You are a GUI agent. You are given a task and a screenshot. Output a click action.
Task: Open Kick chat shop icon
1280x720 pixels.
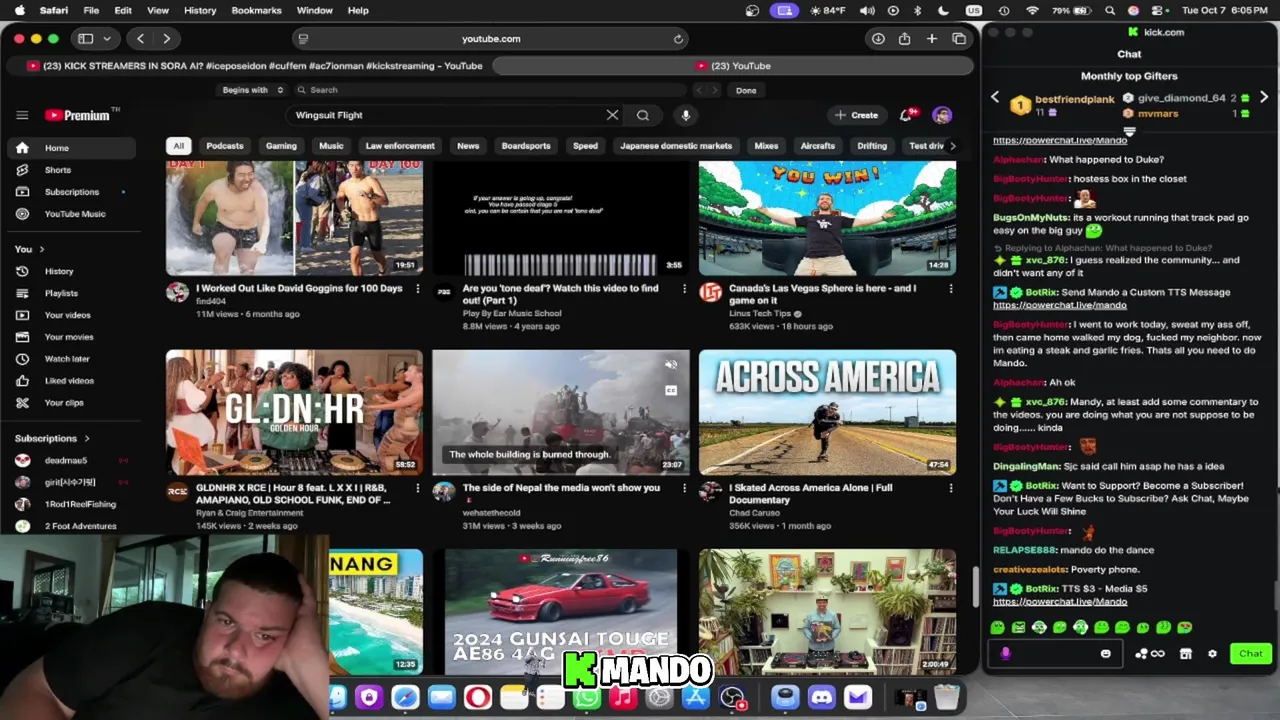pos(1186,654)
